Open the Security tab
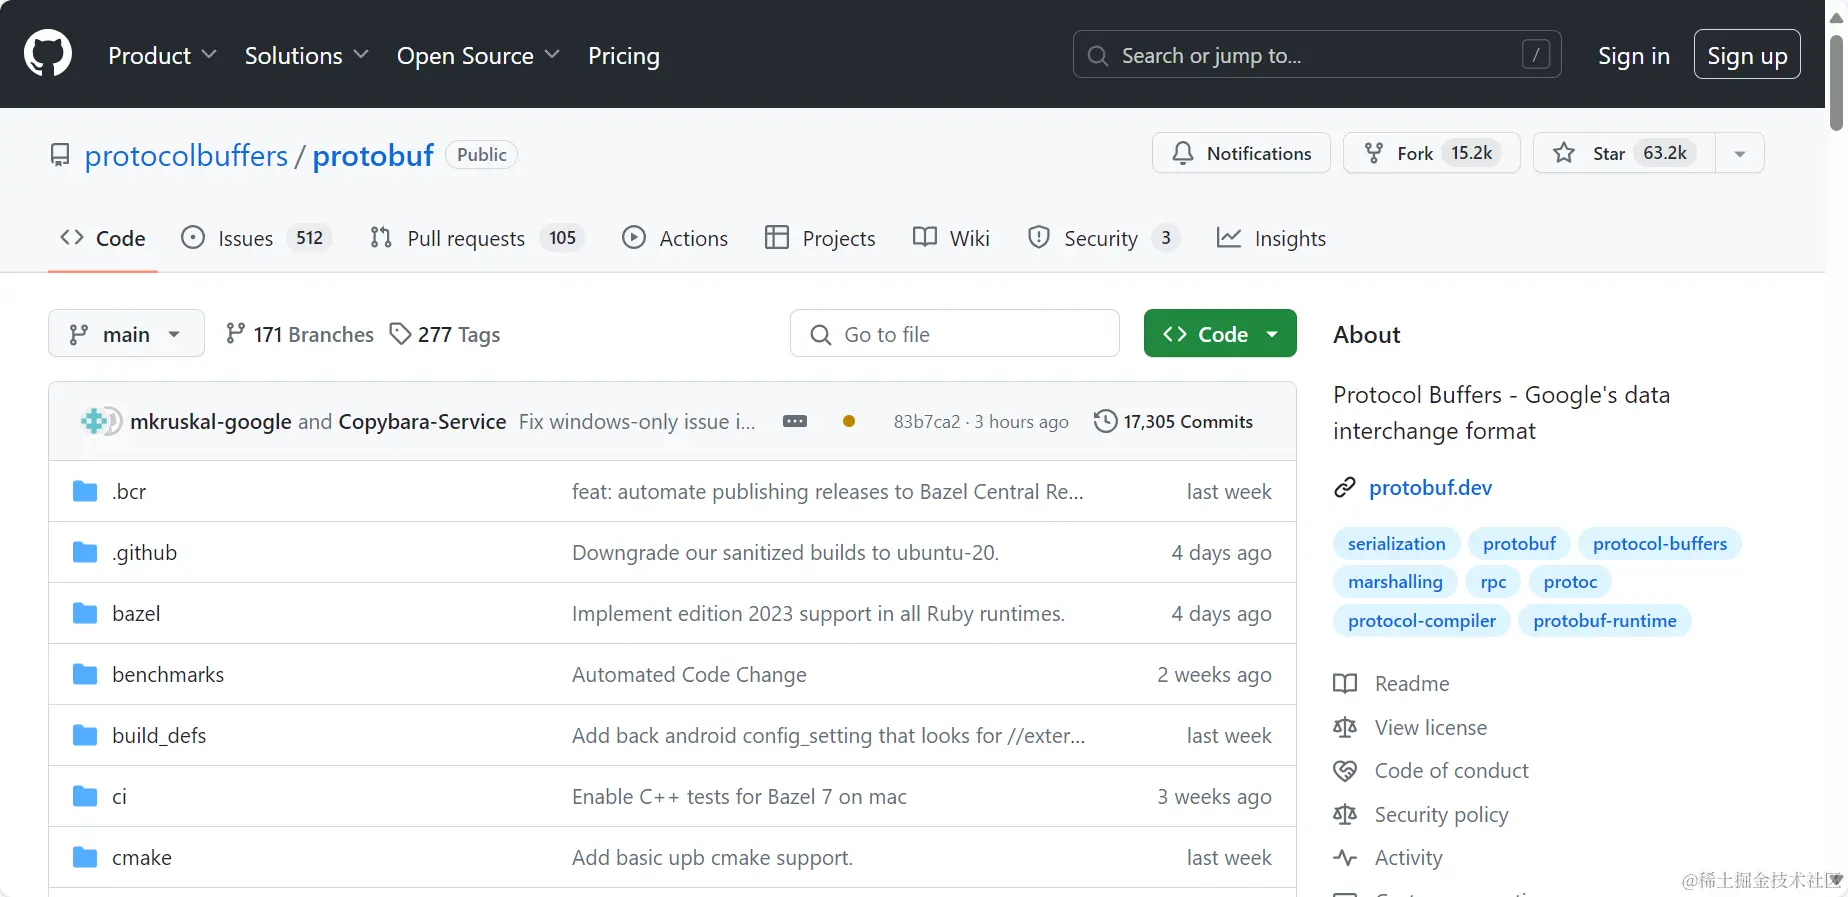The image size is (1848, 897). (1104, 238)
